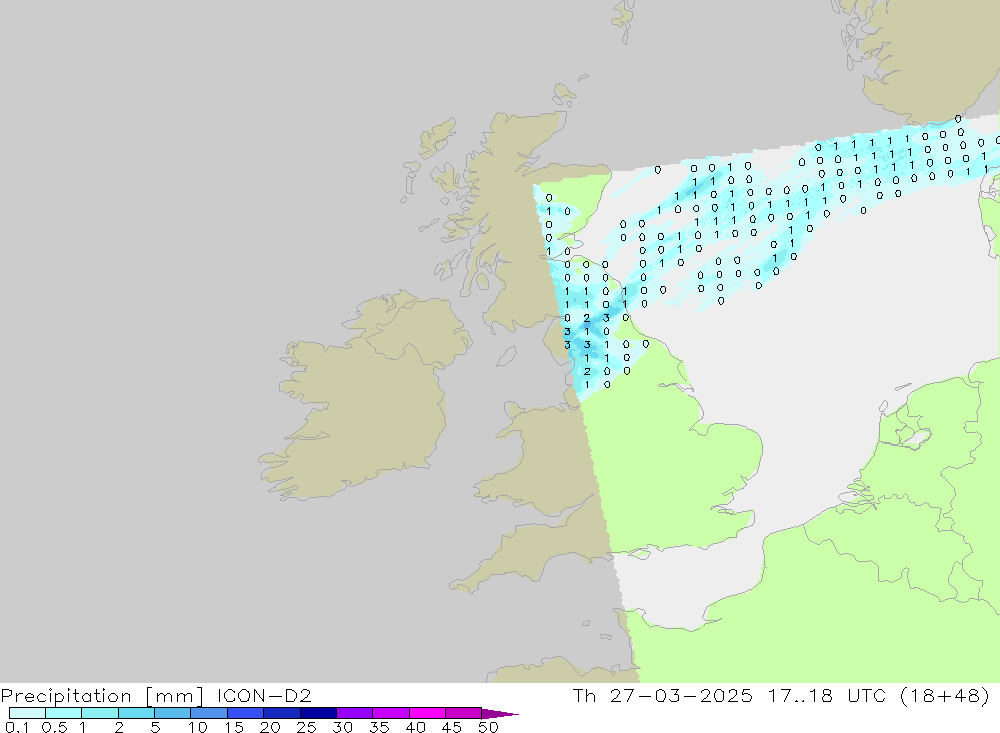1000x733 pixels.
Task: Choose the 5–10 mm light blue swatch
Action: pos(173,713)
